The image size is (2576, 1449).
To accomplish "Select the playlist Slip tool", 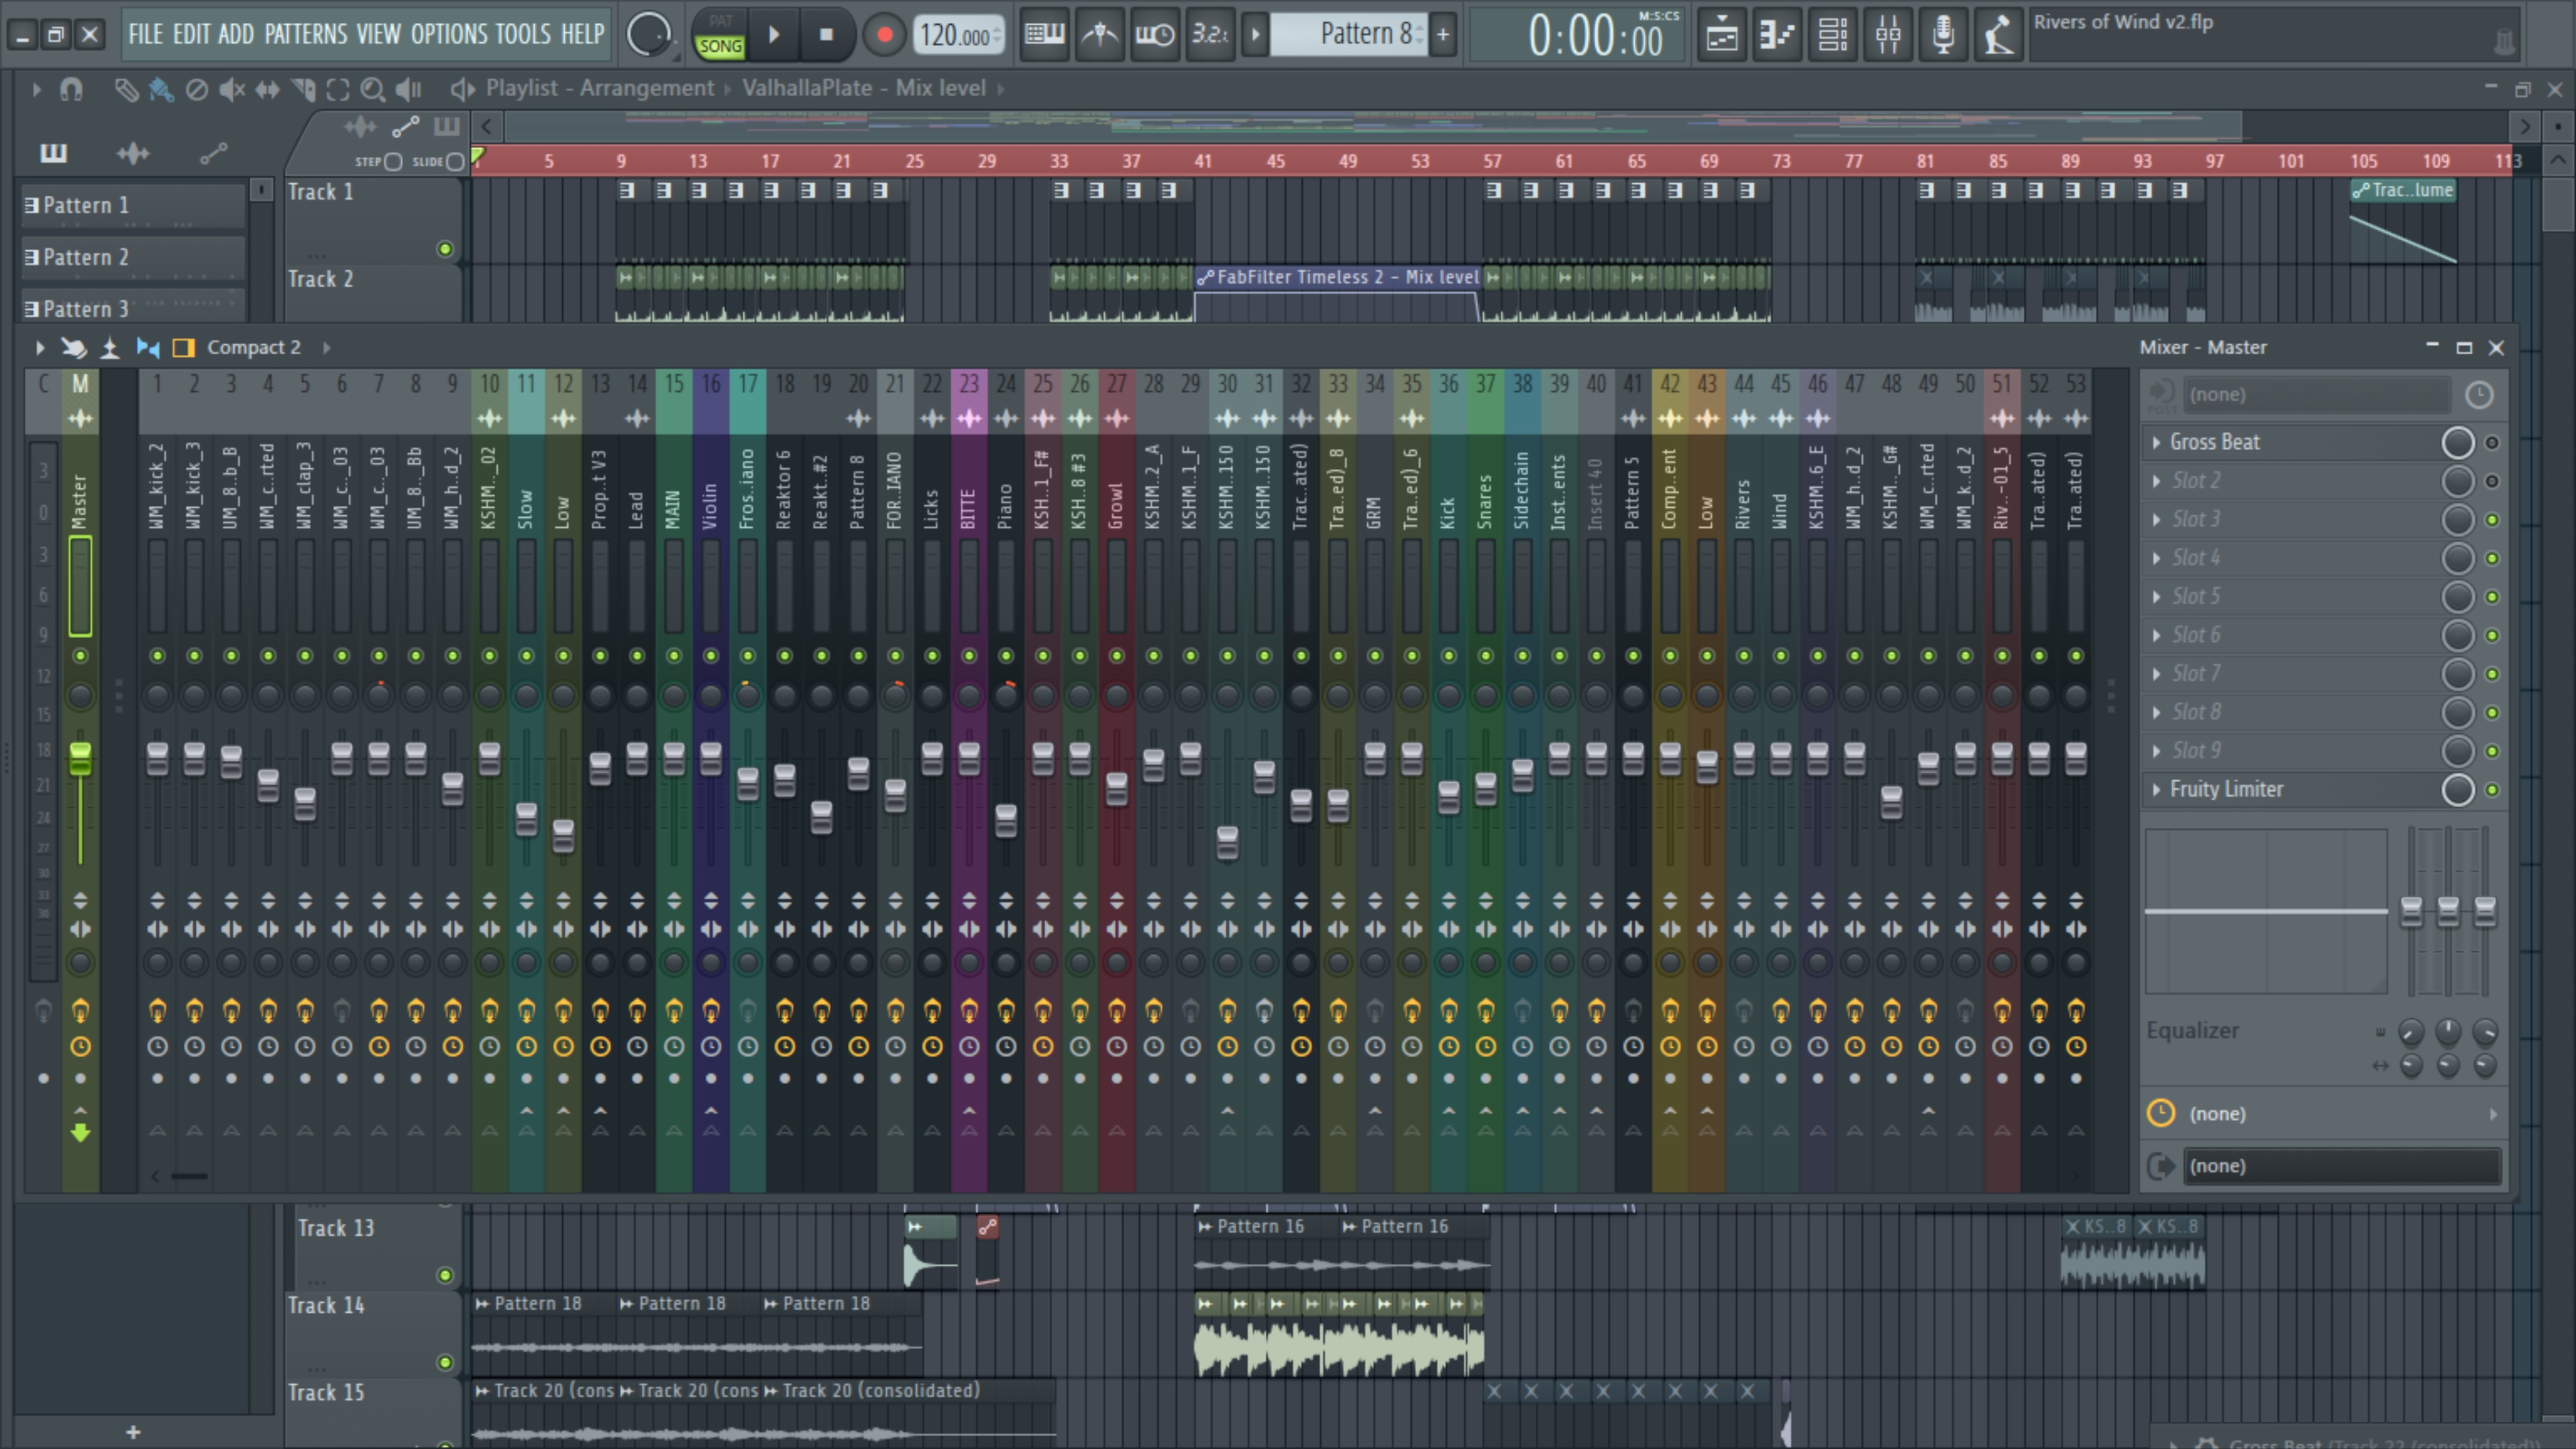I will [x=267, y=89].
